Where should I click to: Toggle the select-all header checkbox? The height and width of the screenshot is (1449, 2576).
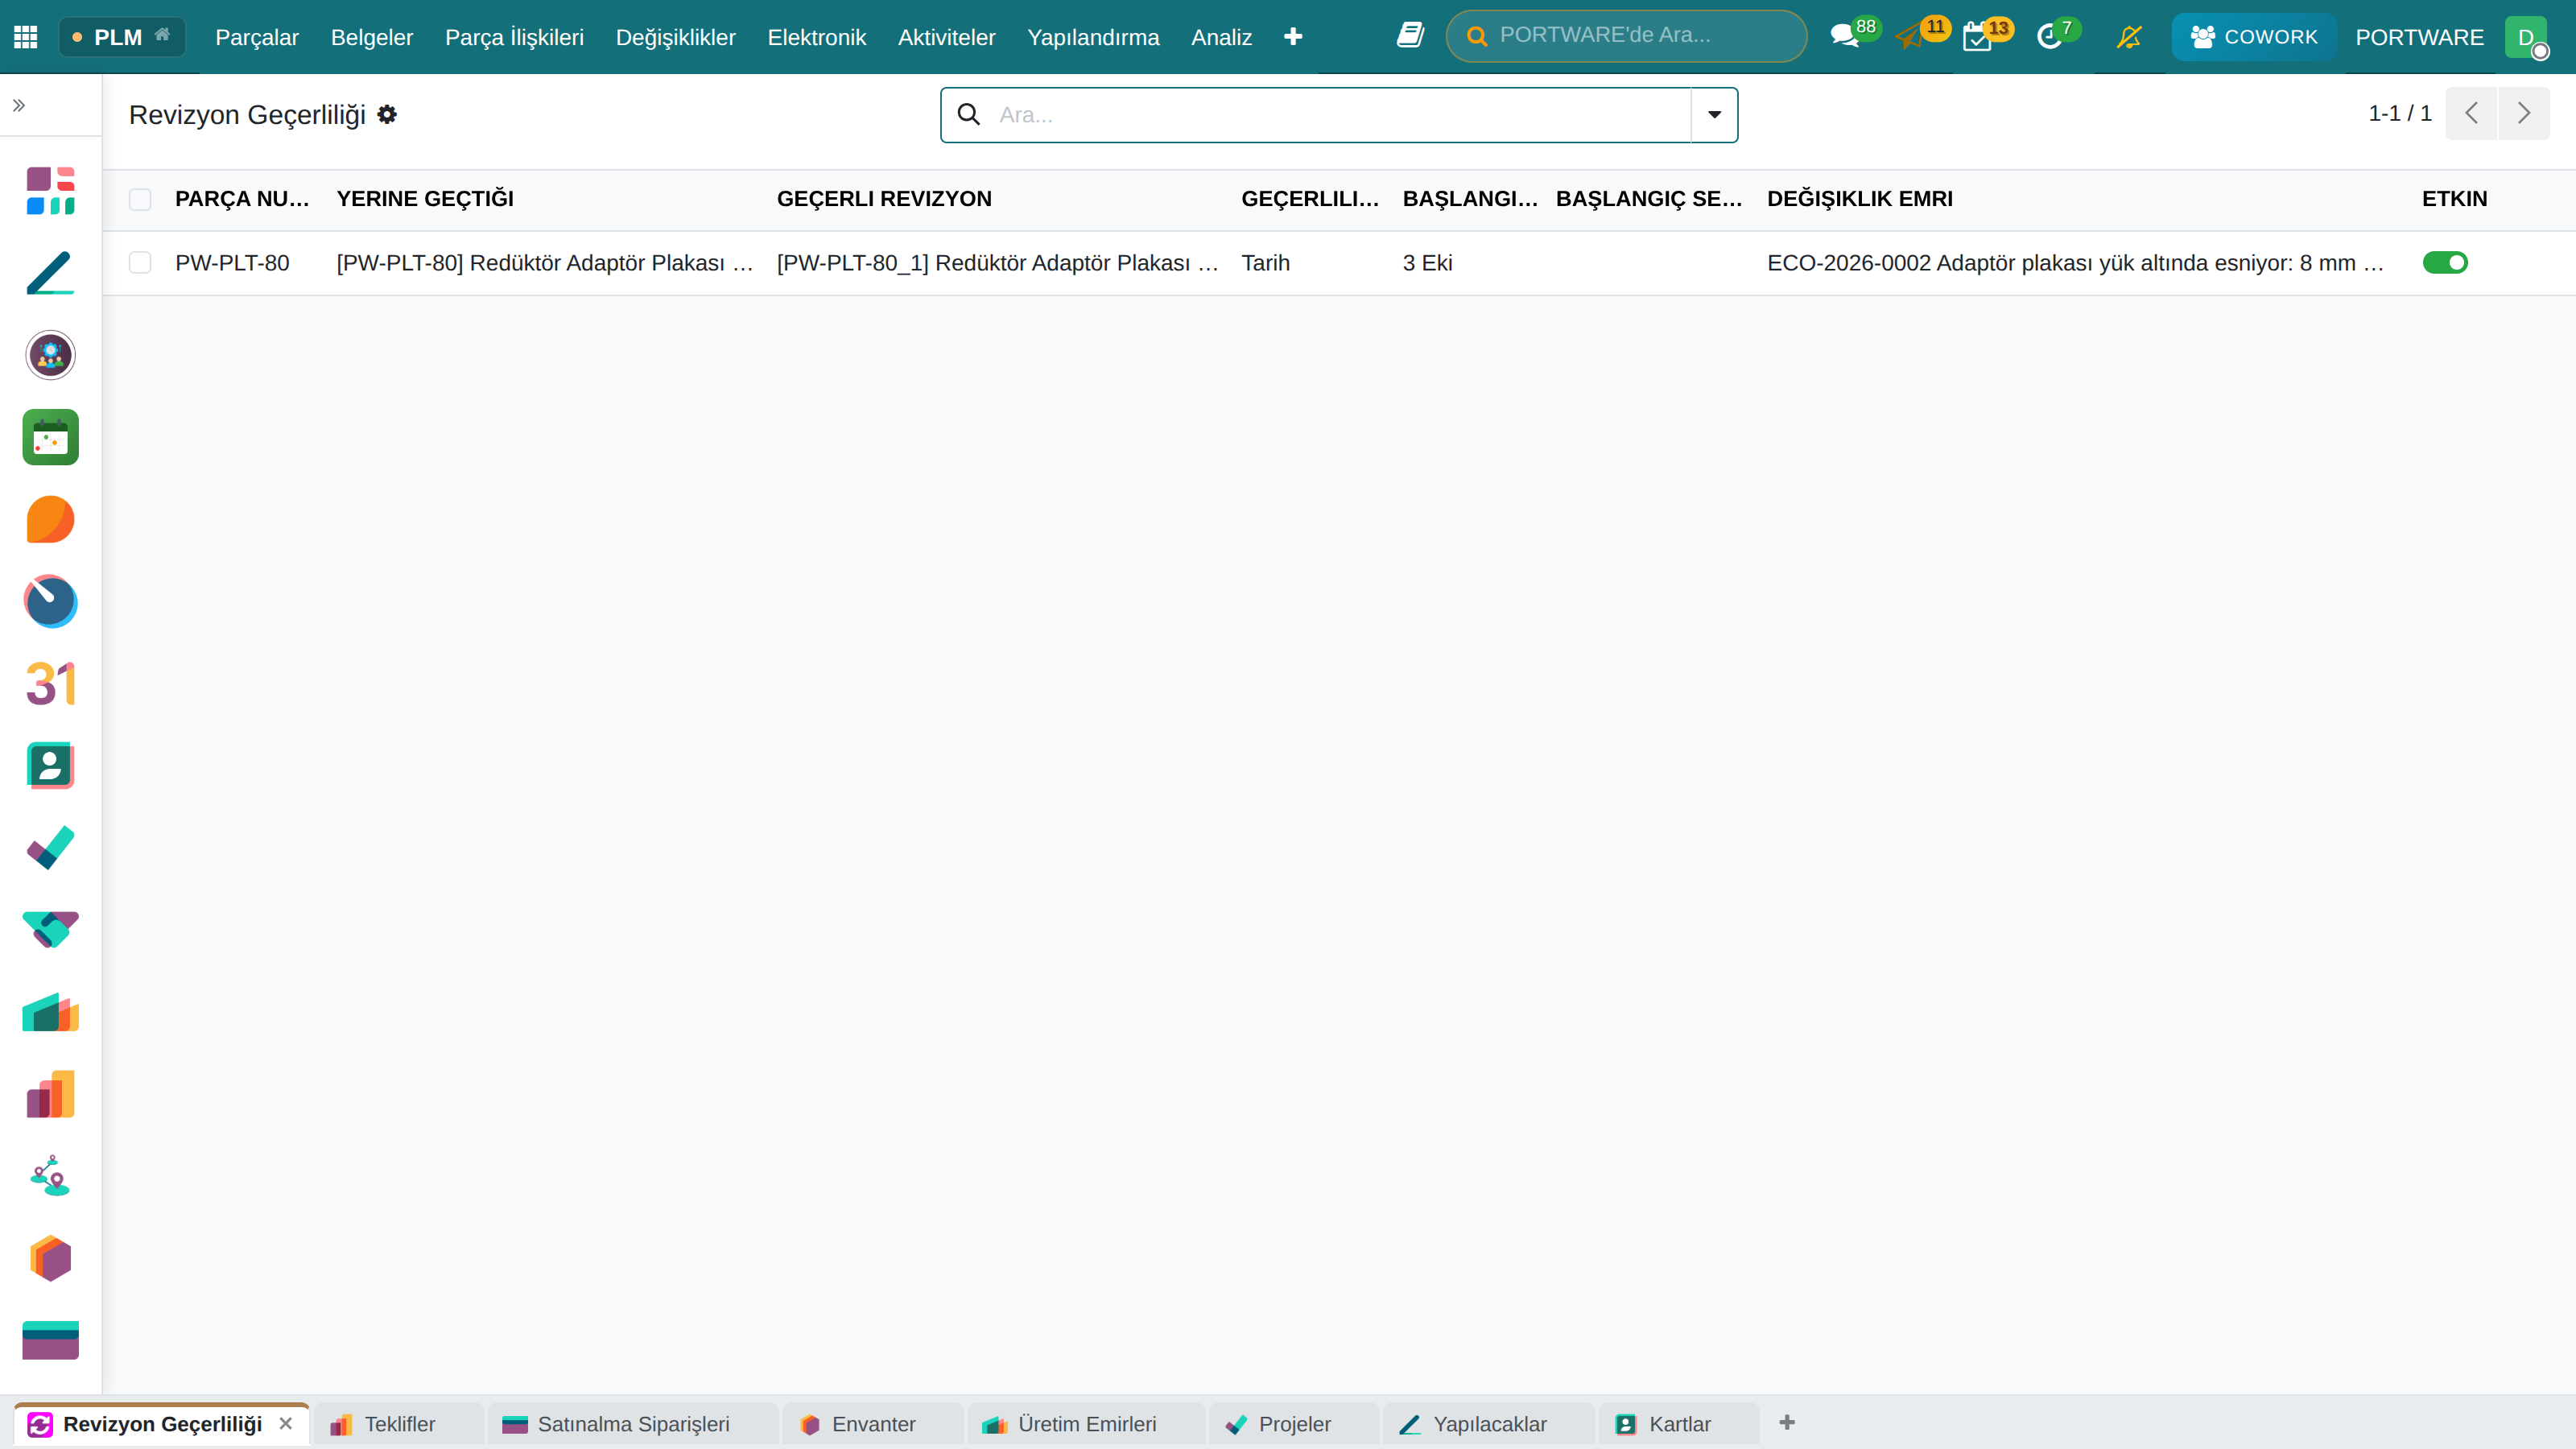point(140,199)
